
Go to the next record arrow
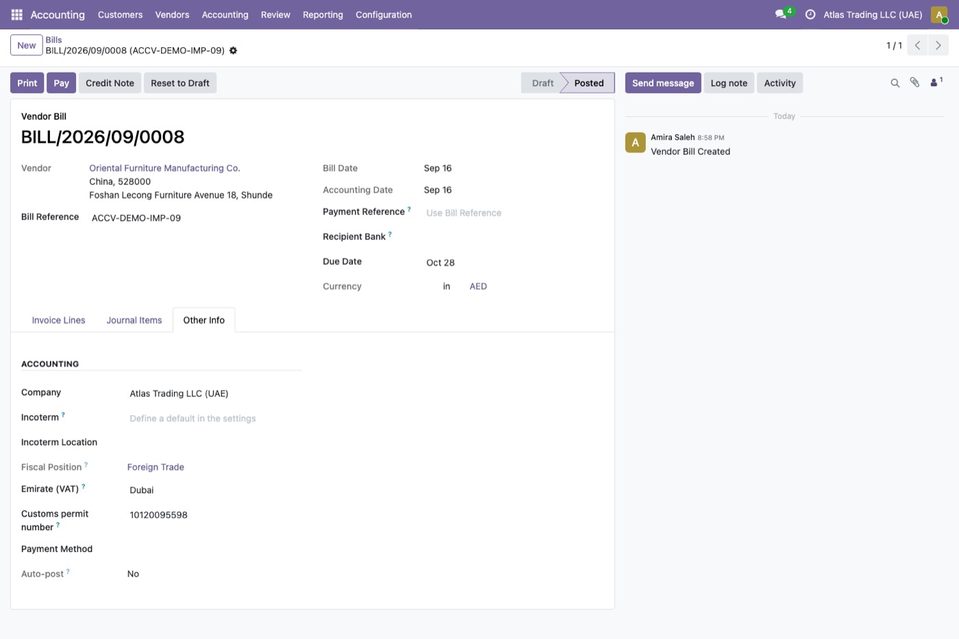point(938,45)
